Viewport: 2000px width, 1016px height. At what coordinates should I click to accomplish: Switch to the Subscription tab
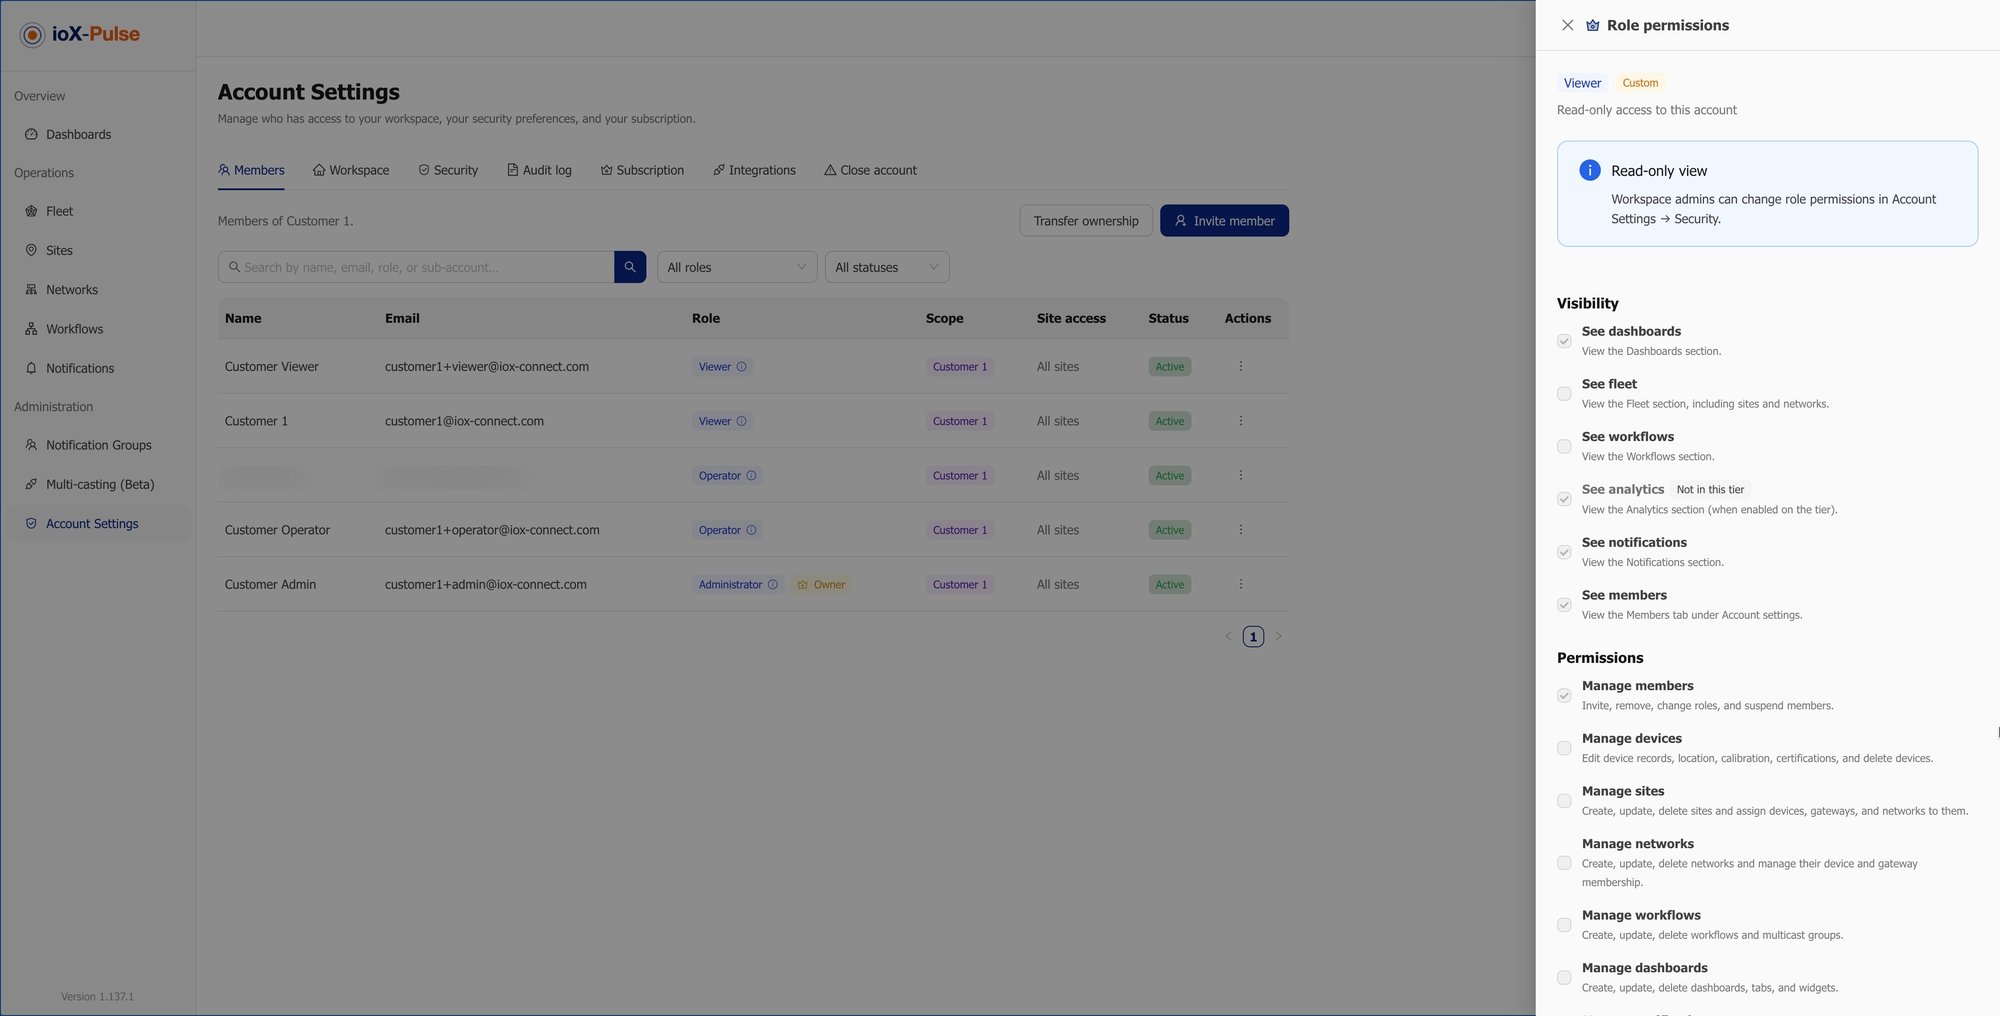642,170
